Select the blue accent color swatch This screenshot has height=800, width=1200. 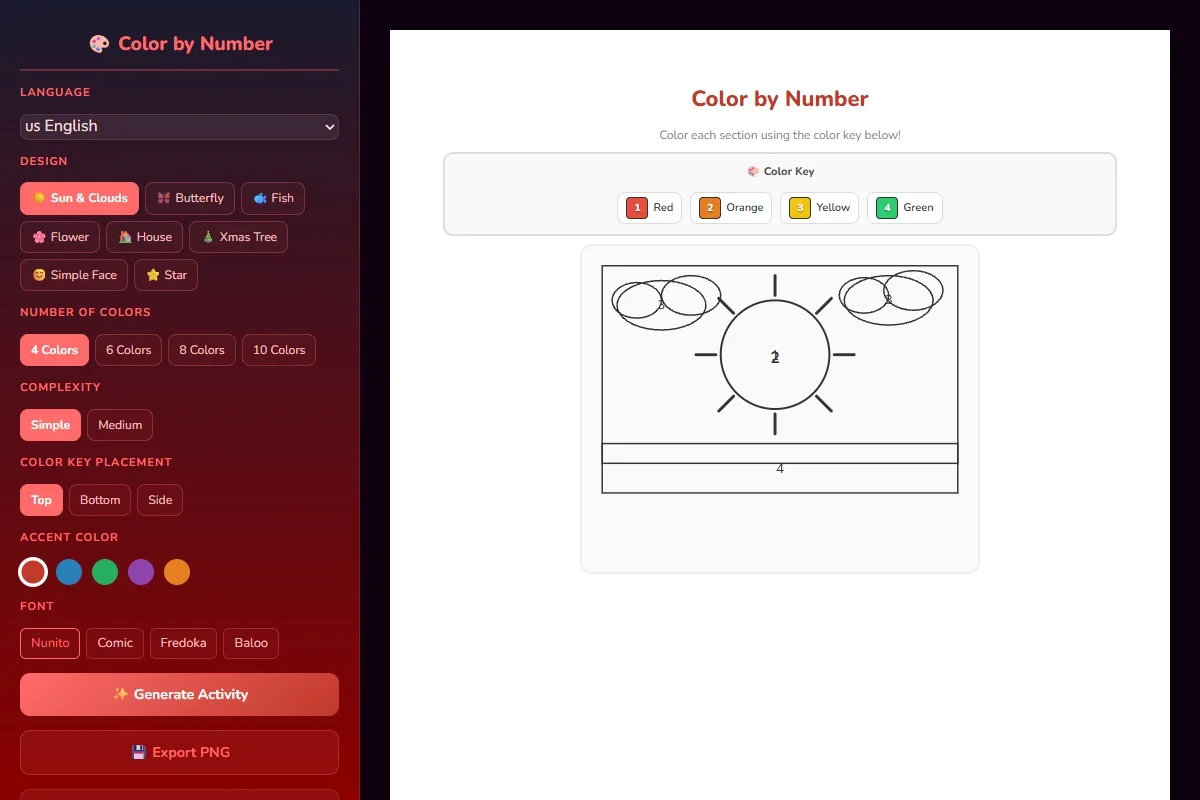pos(69,572)
